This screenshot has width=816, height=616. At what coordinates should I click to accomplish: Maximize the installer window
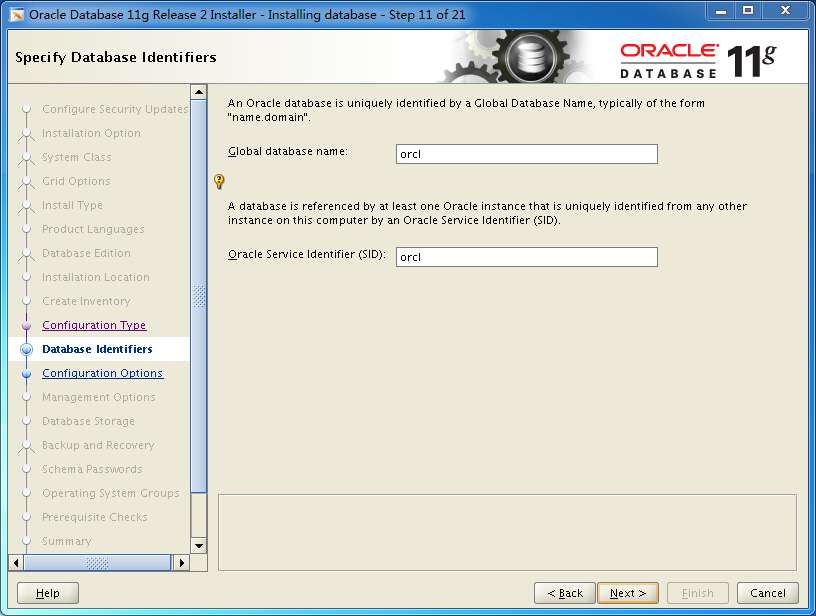pyautogui.click(x=748, y=11)
